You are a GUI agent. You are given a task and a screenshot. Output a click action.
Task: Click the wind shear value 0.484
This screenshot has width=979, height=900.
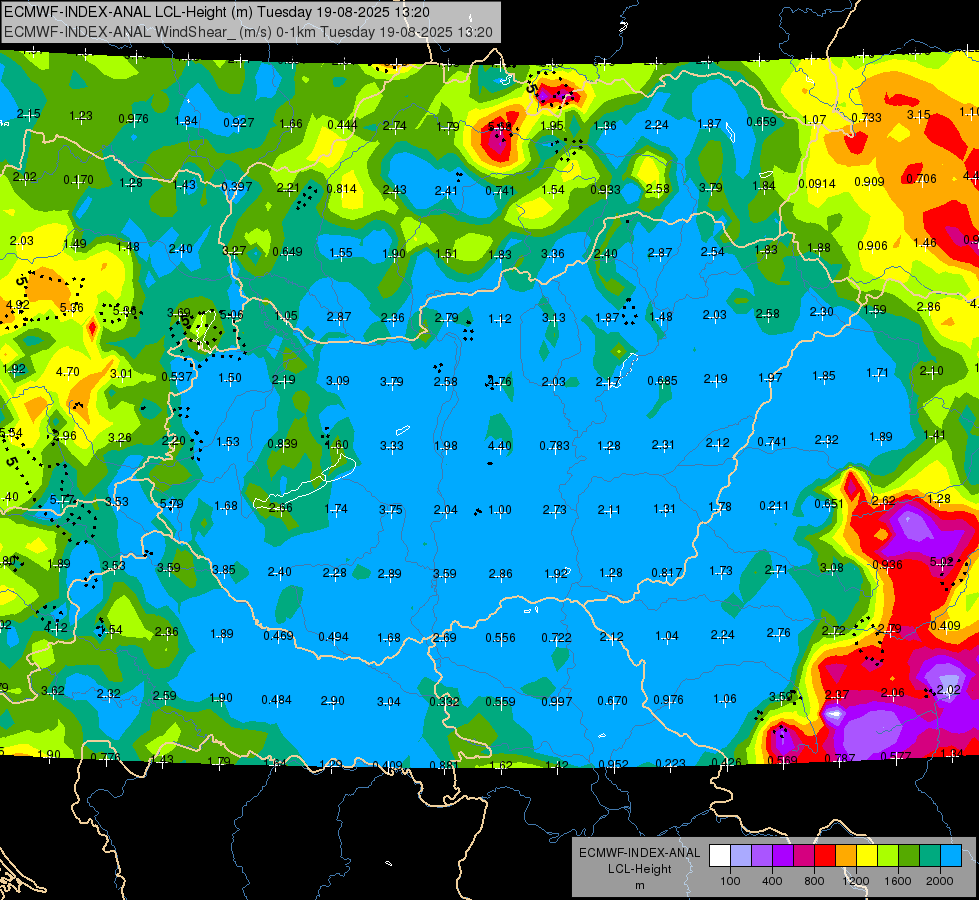(276, 700)
